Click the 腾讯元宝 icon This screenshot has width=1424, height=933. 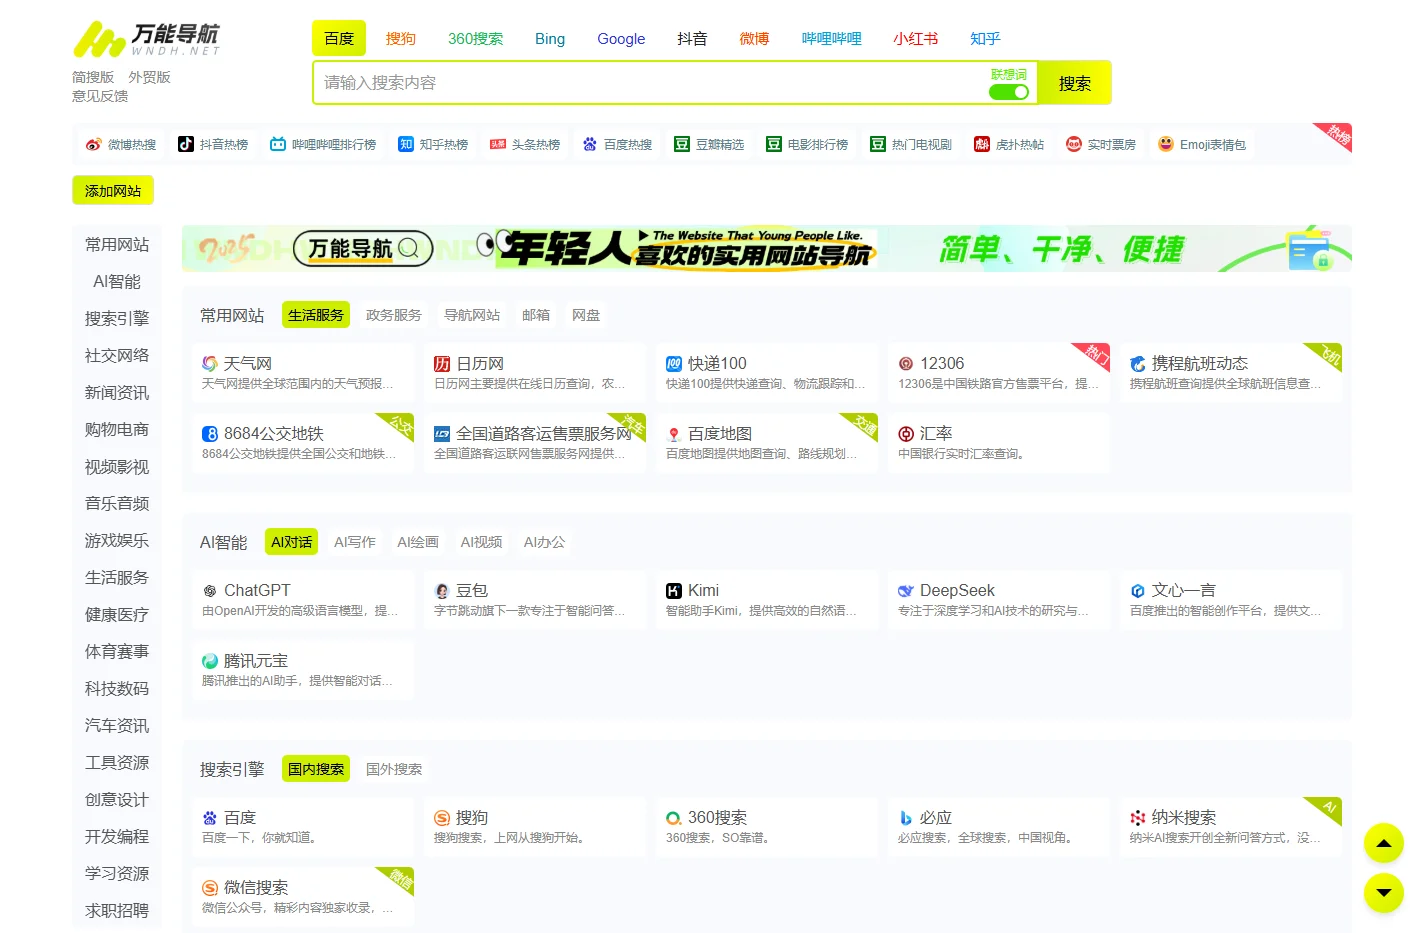coord(210,661)
